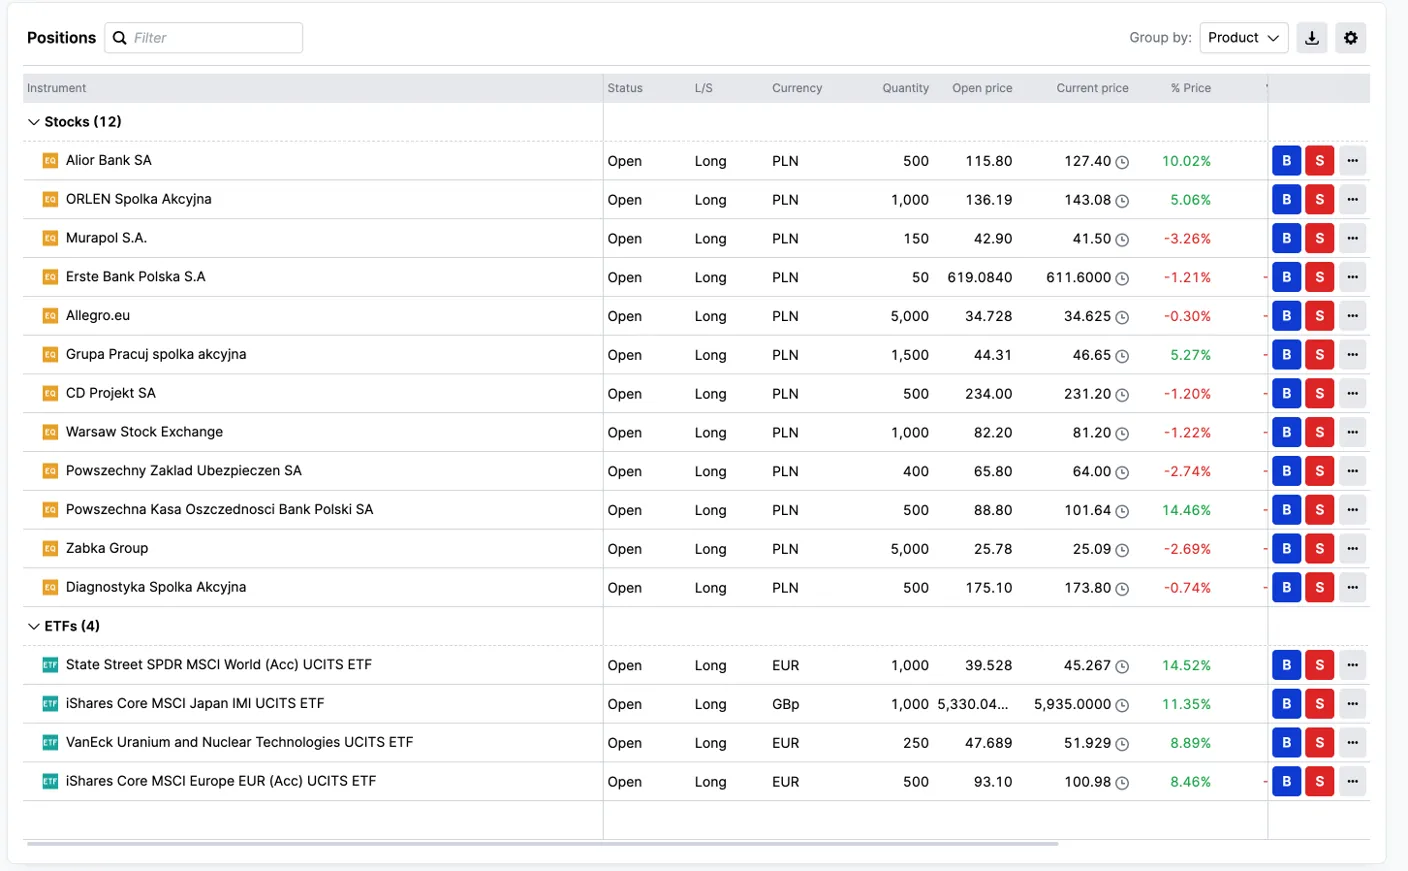Screen dimensions: 1408x871
Task: Focus the Filter input field
Action: tap(203, 38)
